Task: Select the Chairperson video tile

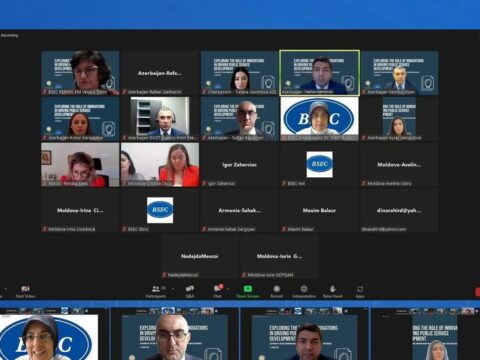Action: point(239,73)
